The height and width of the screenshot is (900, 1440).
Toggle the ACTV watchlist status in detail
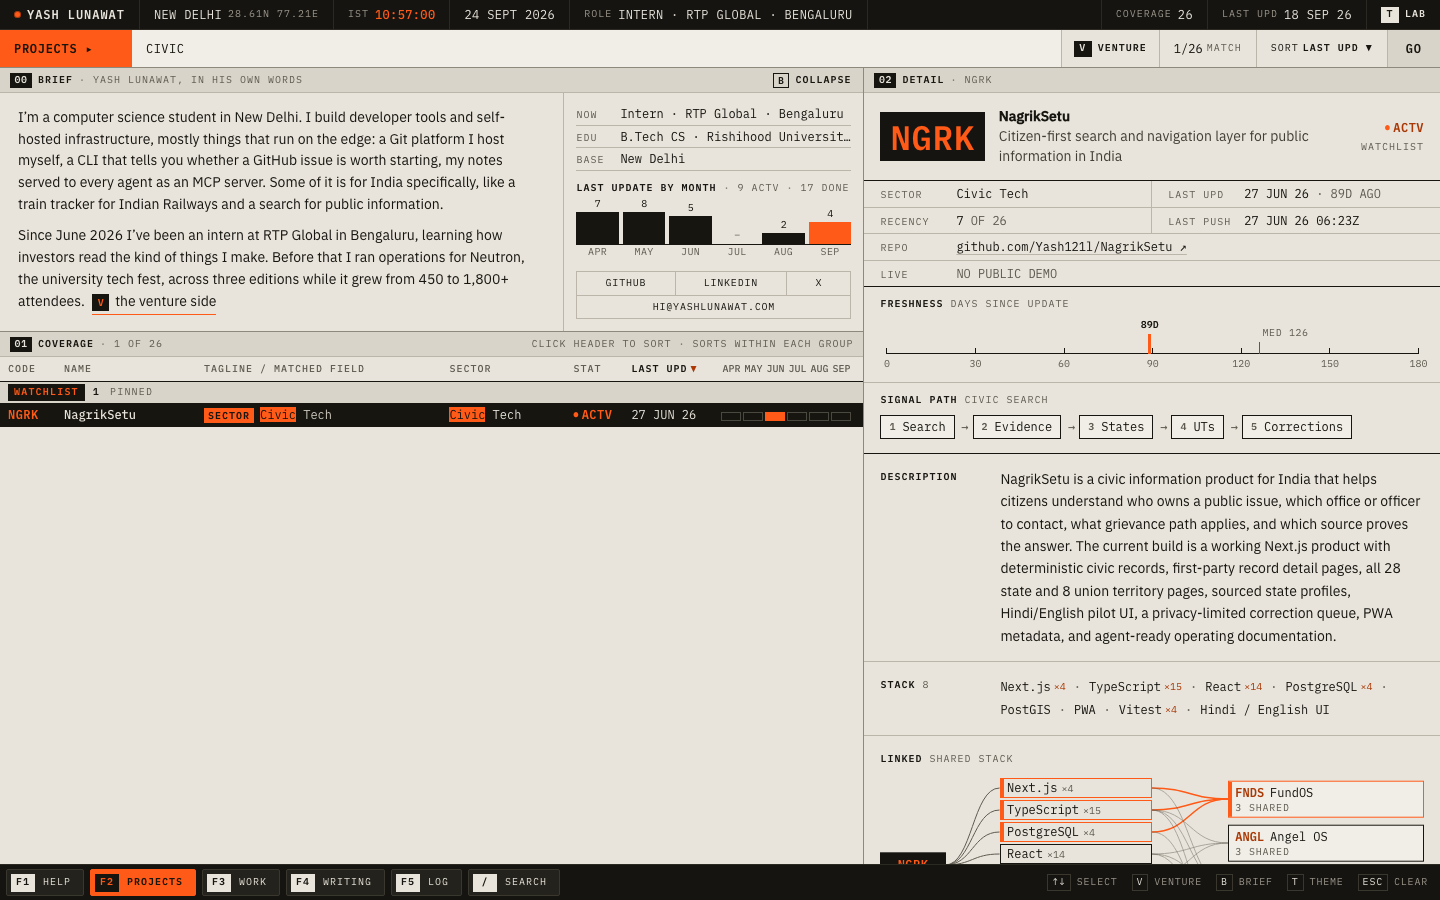coord(1403,128)
